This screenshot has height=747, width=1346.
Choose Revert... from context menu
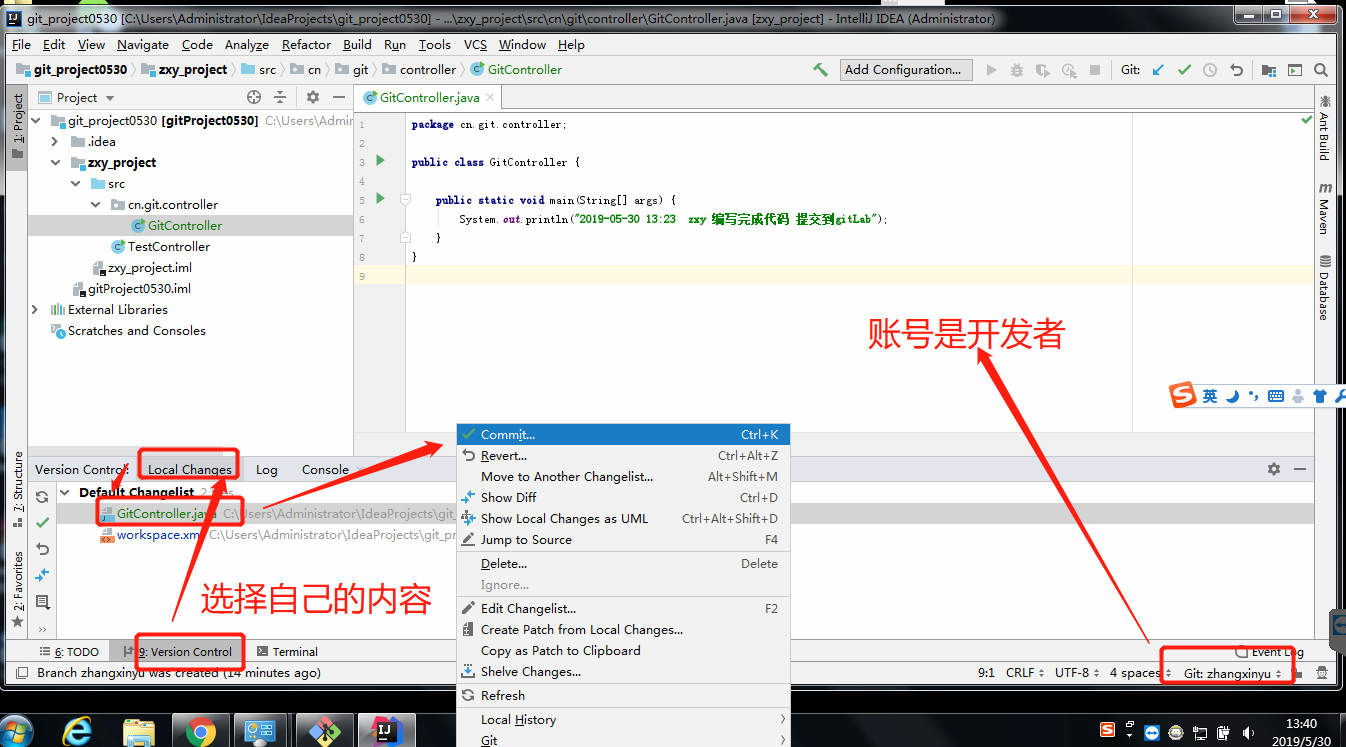pyautogui.click(x=623, y=456)
